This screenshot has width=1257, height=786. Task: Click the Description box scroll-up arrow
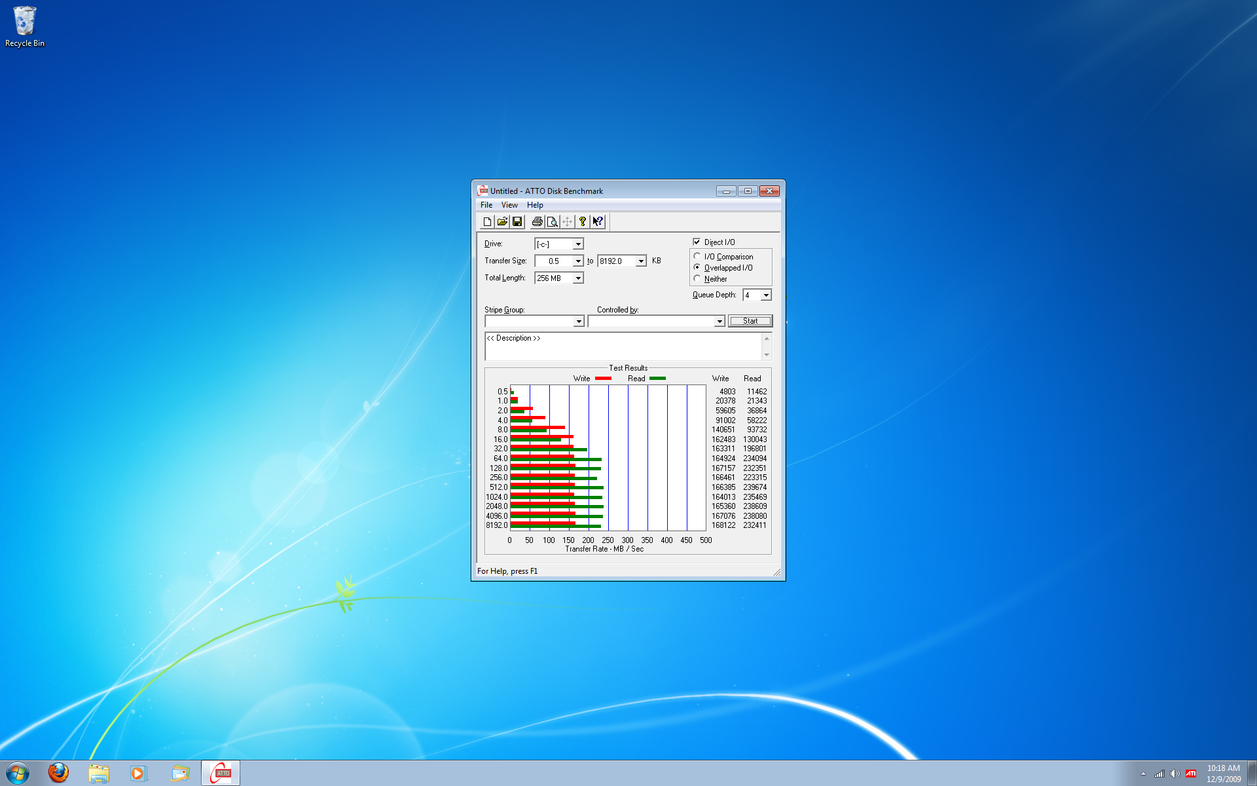[x=767, y=338]
